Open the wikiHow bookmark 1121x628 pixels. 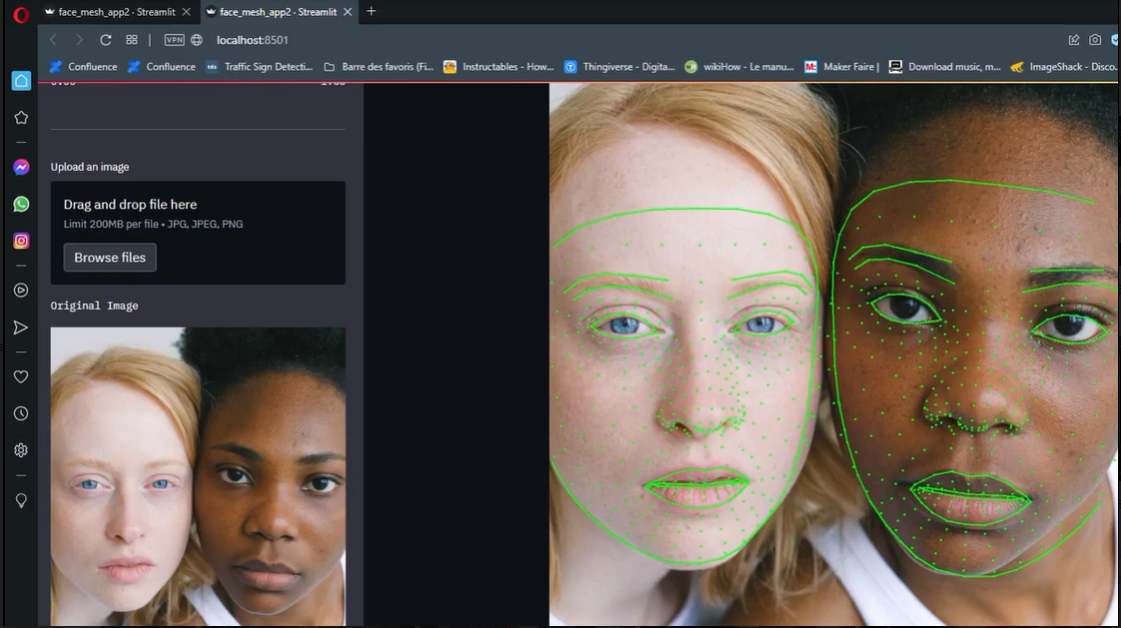[740, 67]
